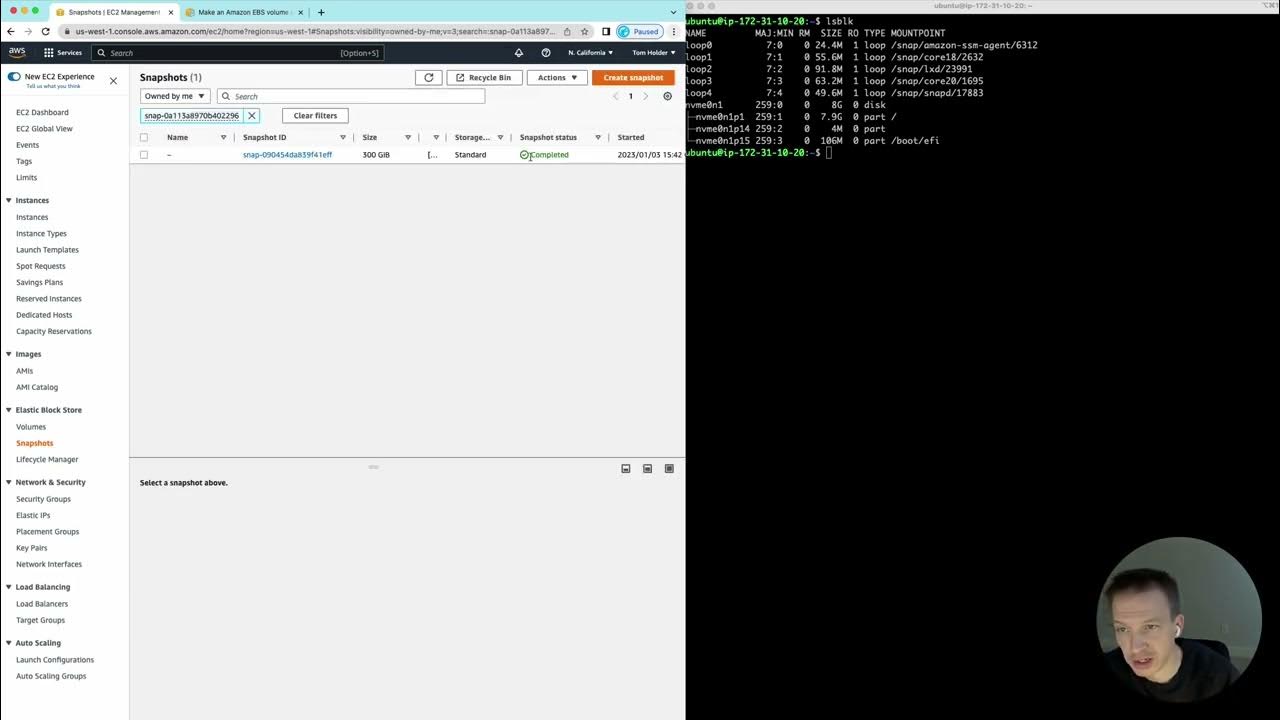Viewport: 1280px width, 720px height.
Task: Click Create snapshot button
Action: click(633, 77)
